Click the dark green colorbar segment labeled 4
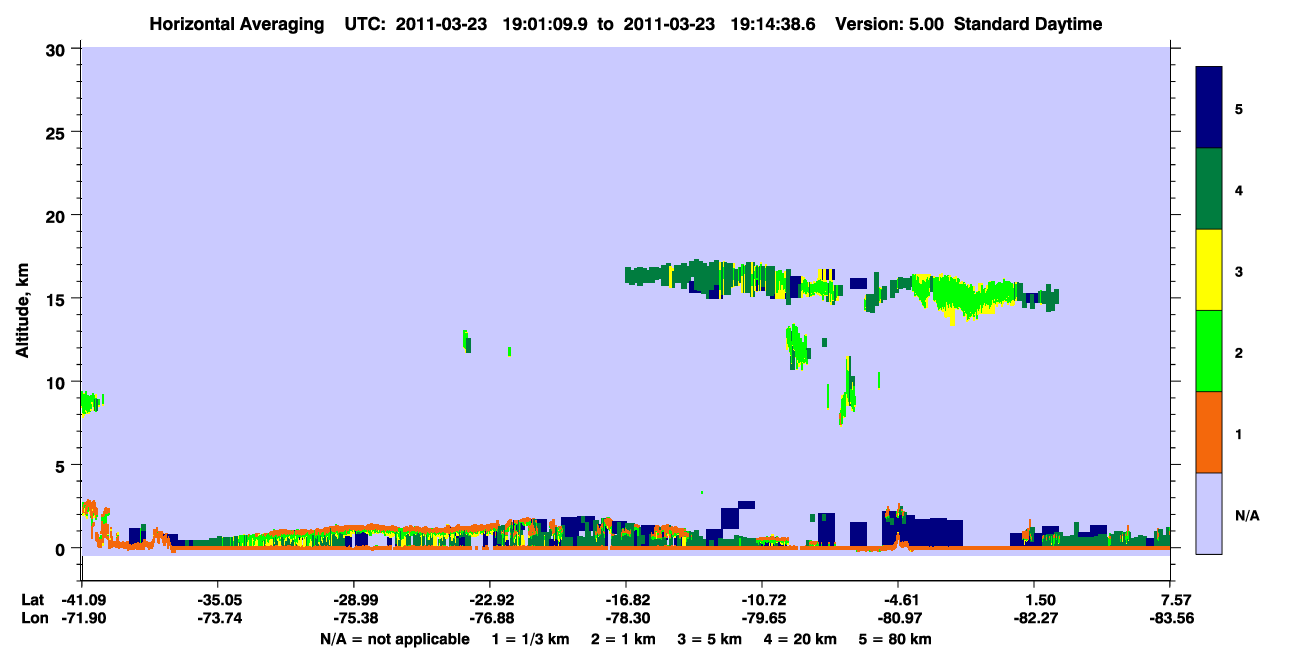The height and width of the screenshot is (667, 1300). click(1209, 189)
